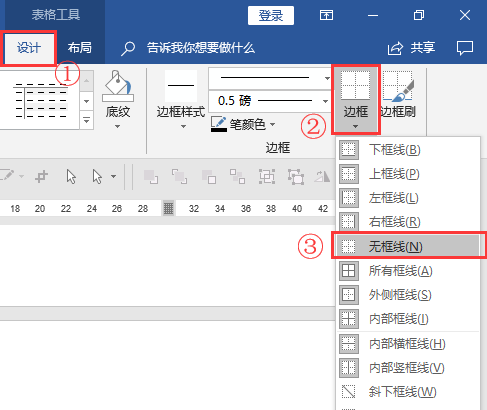Screen dimensions: 487x410
Task: Click the crop-like tool icon in toolbar
Action: [x=42, y=176]
